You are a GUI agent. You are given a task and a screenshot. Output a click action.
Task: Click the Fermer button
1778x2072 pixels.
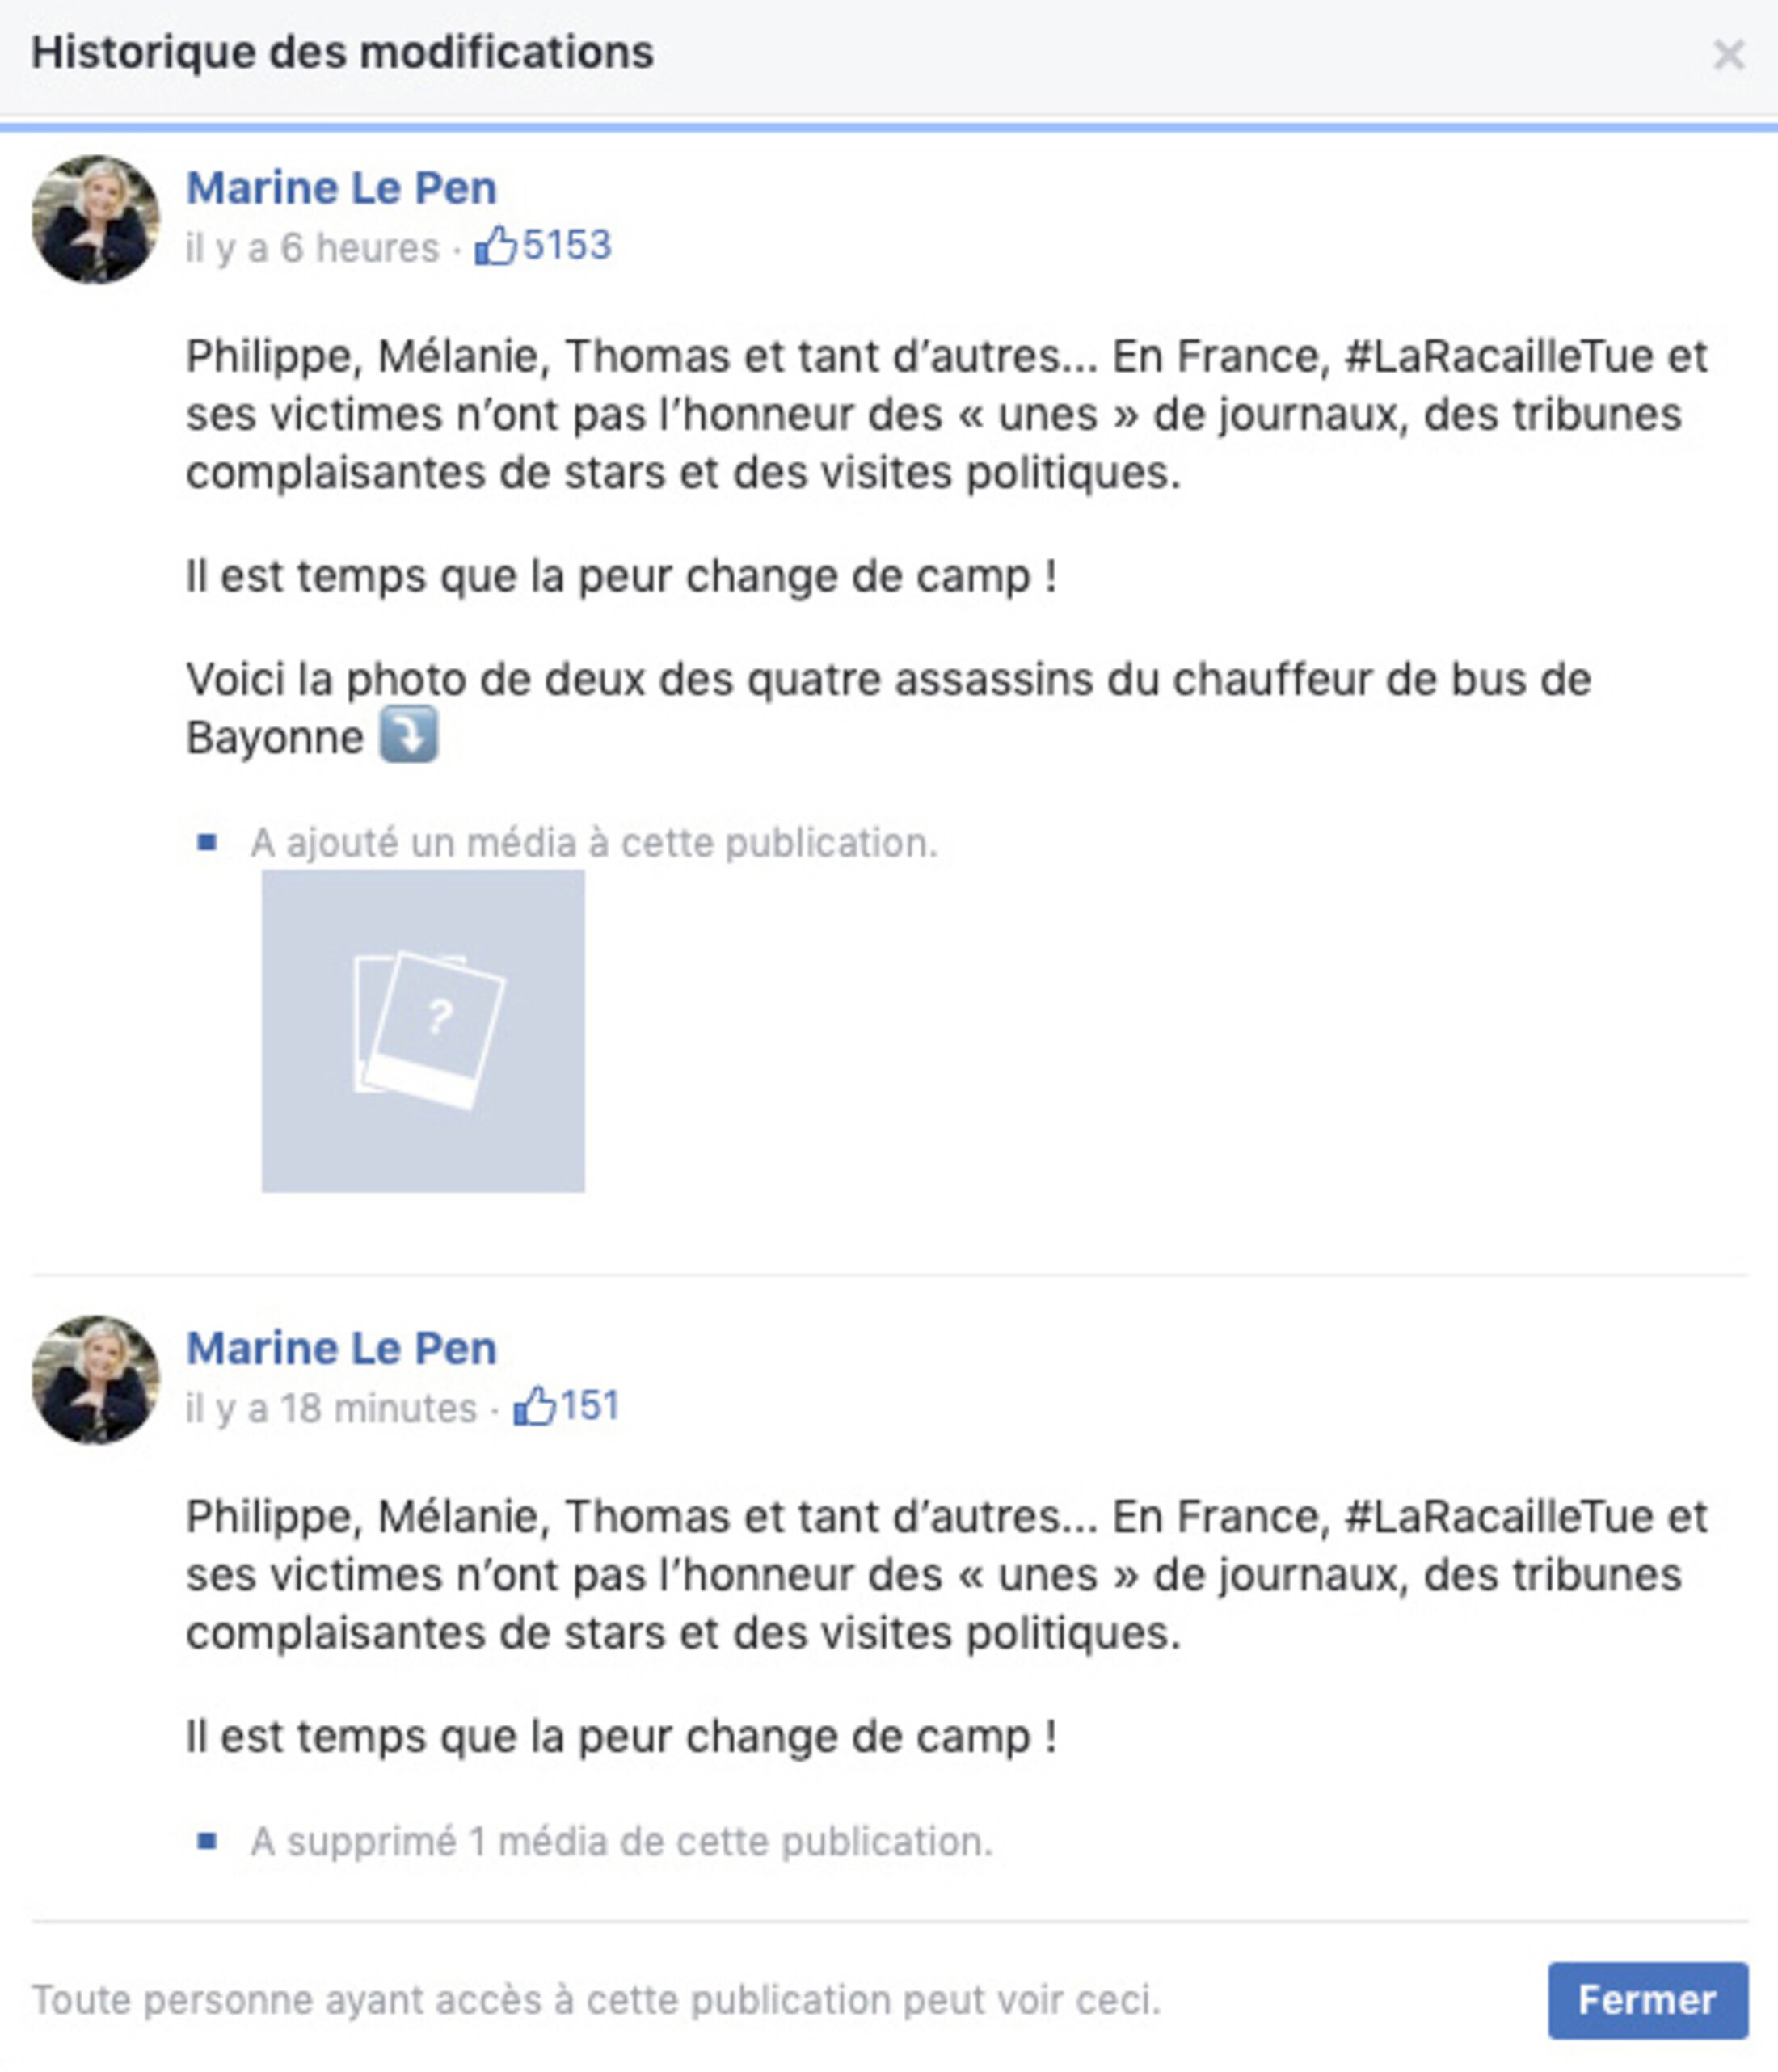coord(1647,2000)
